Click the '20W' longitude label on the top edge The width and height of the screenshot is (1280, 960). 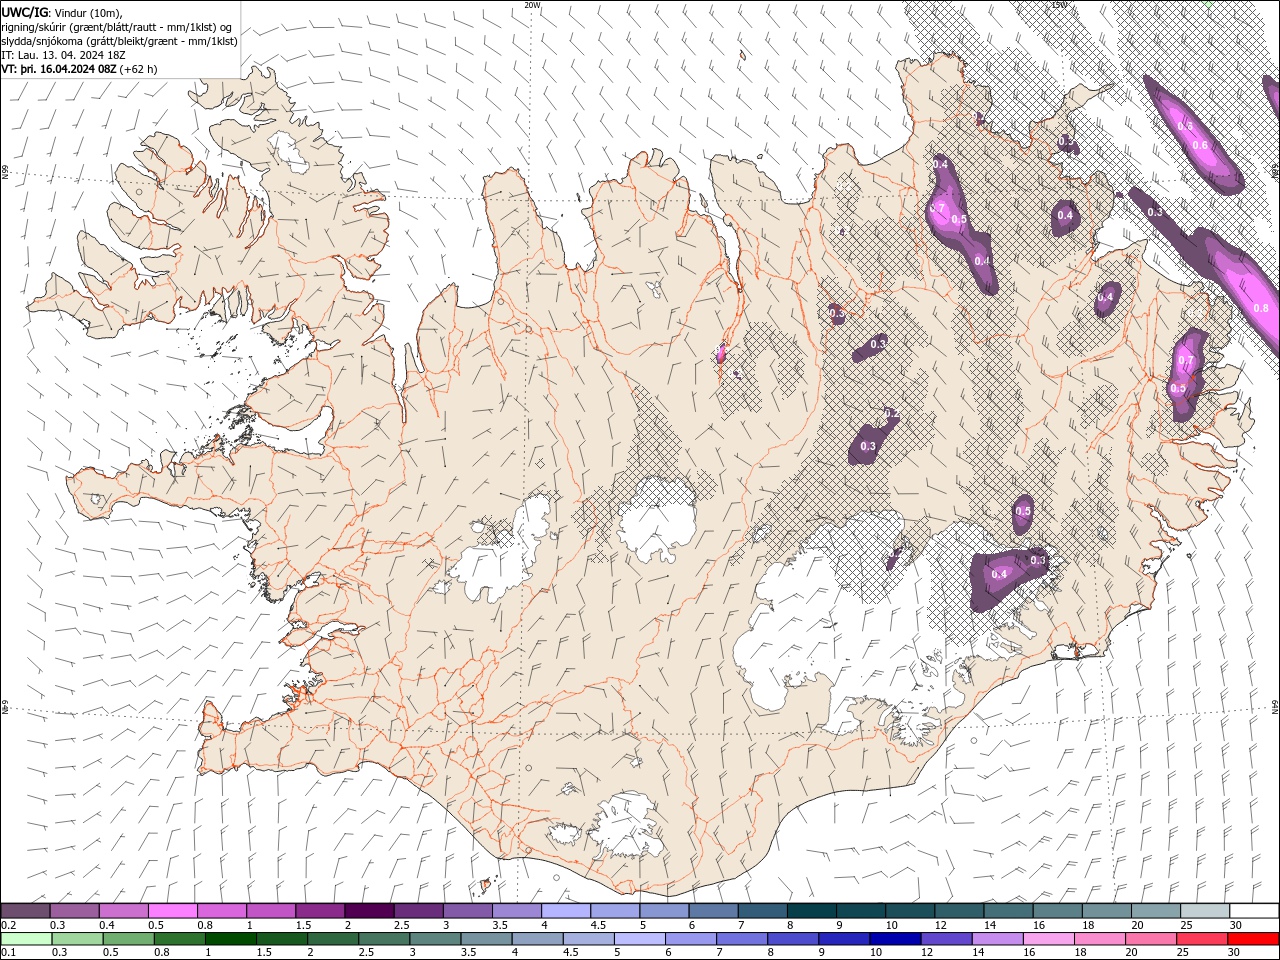[x=532, y=5]
